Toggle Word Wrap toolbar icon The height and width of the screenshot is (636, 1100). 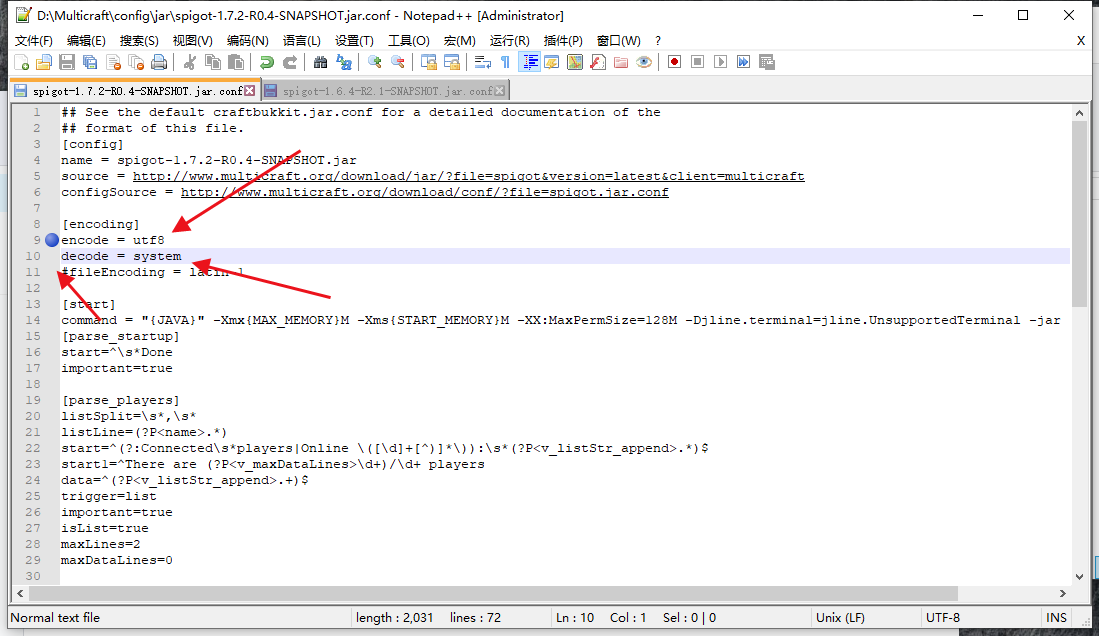coord(483,62)
